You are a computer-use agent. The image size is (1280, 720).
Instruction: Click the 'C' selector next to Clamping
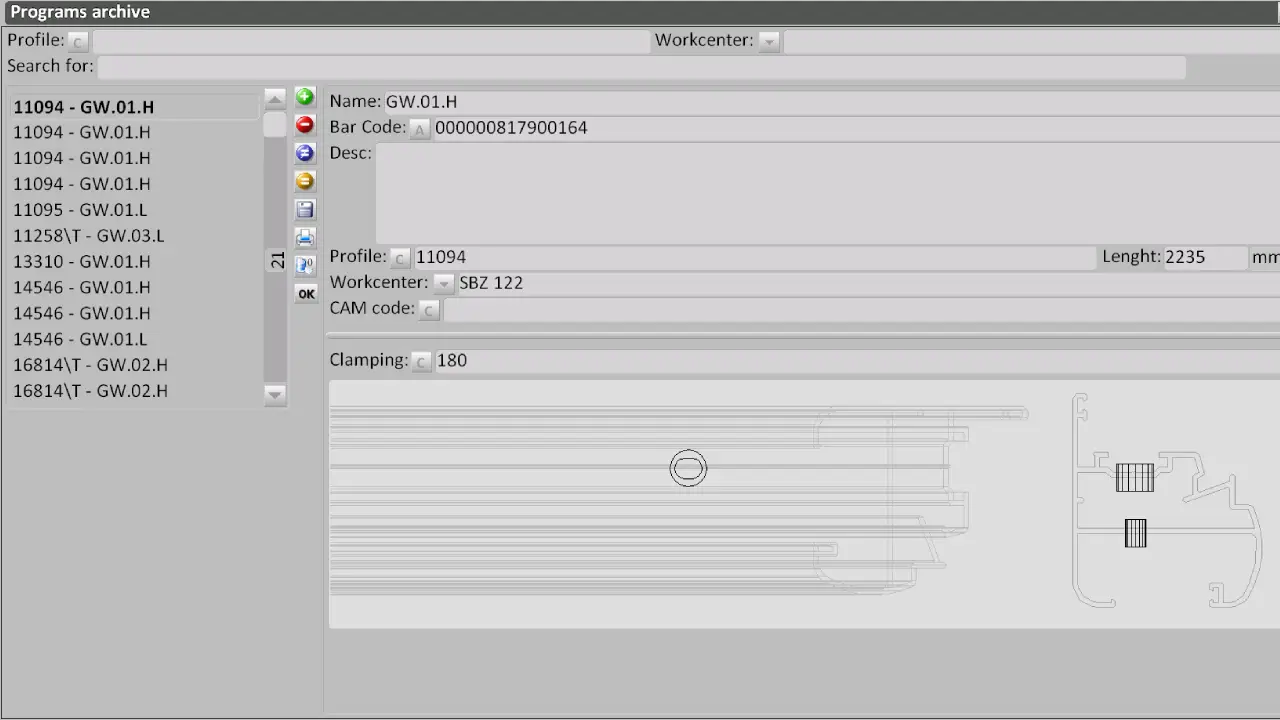[422, 362]
